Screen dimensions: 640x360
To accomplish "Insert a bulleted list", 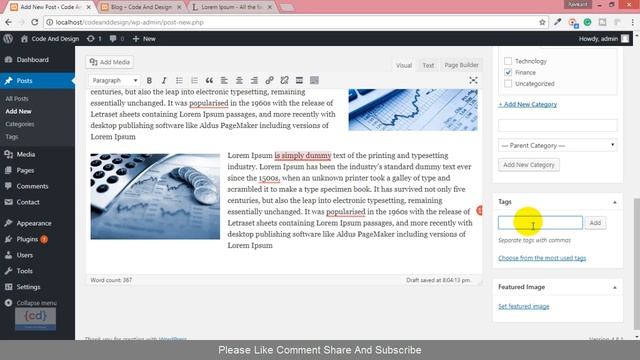I will 179,80.
